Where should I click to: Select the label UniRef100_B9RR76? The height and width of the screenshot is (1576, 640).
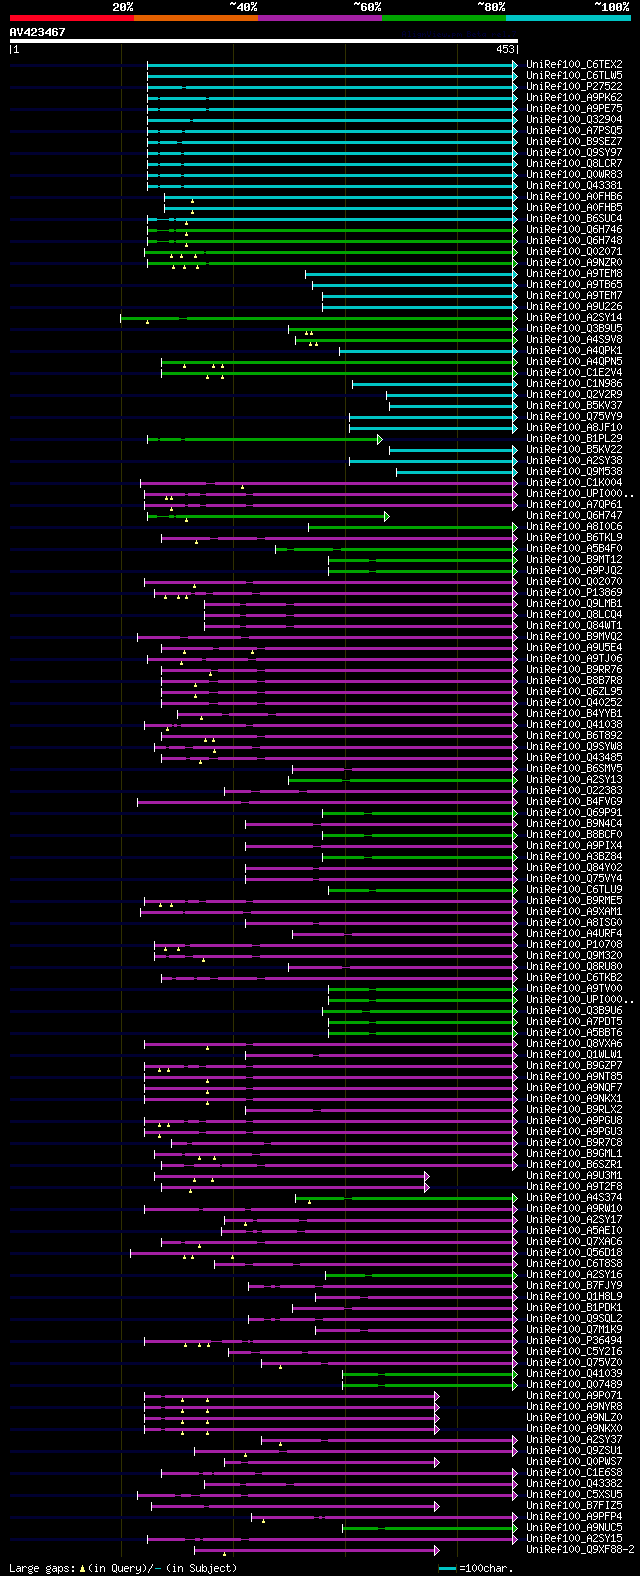(x=574, y=669)
